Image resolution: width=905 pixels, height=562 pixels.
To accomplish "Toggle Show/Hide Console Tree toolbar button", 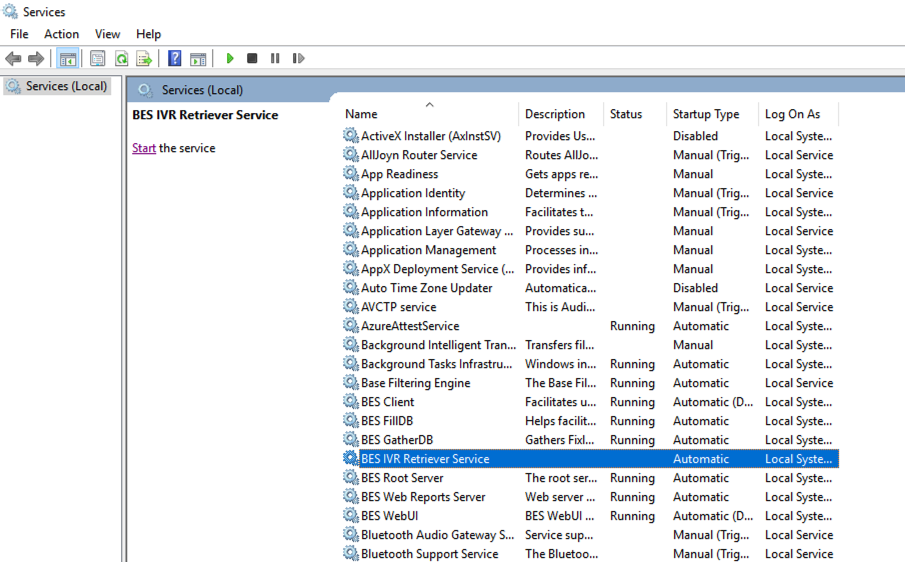I will (x=68, y=59).
